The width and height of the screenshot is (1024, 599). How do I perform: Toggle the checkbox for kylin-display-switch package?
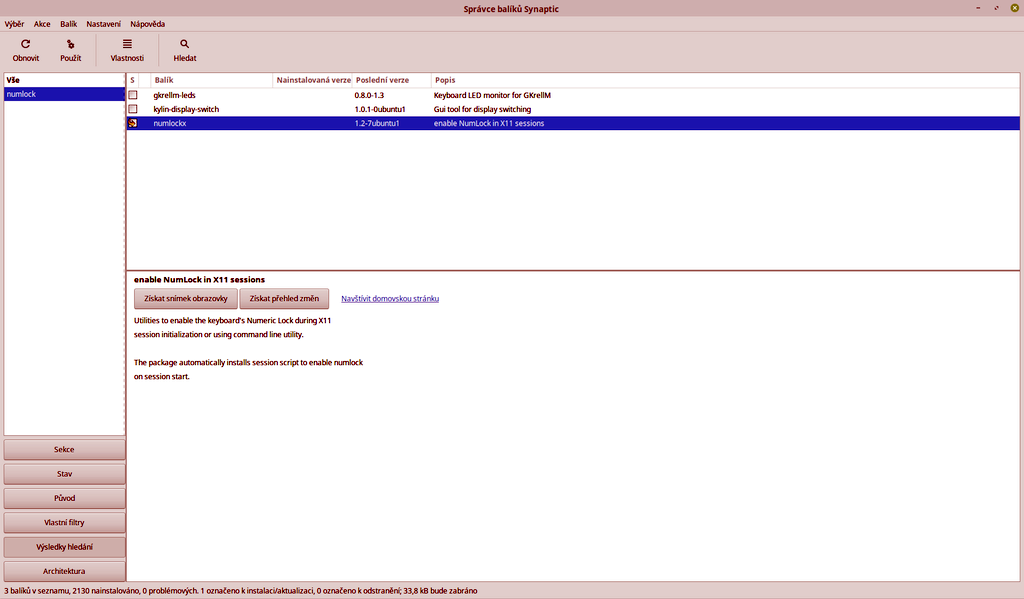coord(133,109)
